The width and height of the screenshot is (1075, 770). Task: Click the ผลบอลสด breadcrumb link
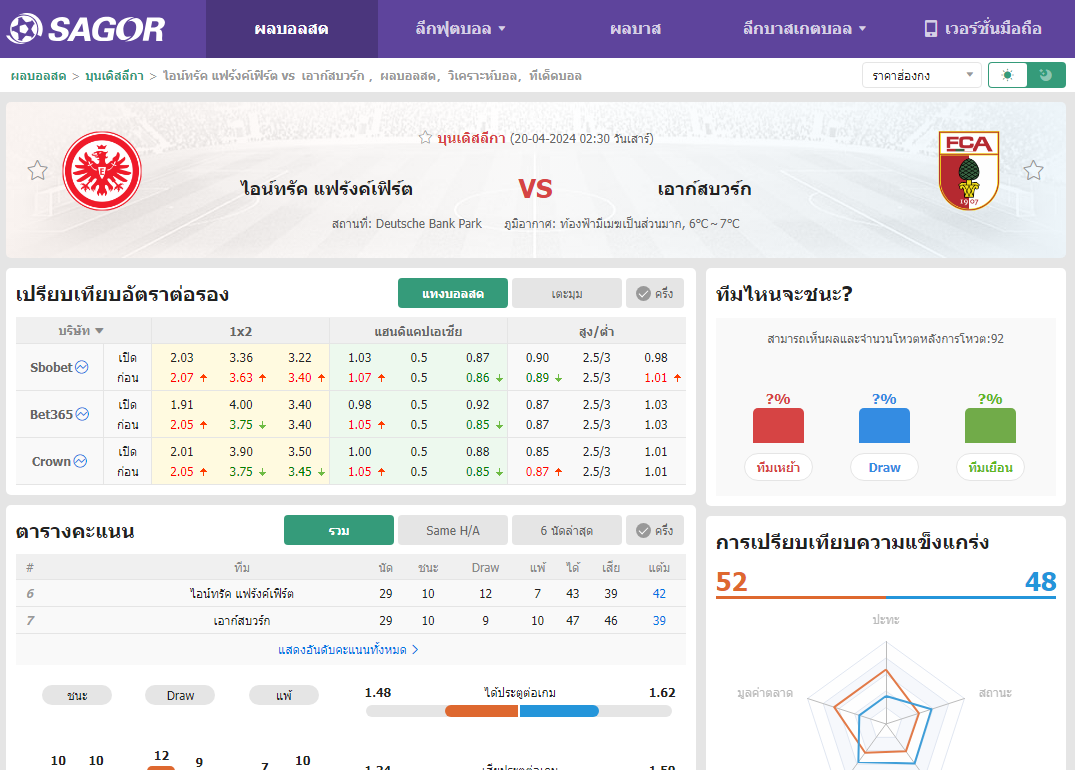(38, 75)
